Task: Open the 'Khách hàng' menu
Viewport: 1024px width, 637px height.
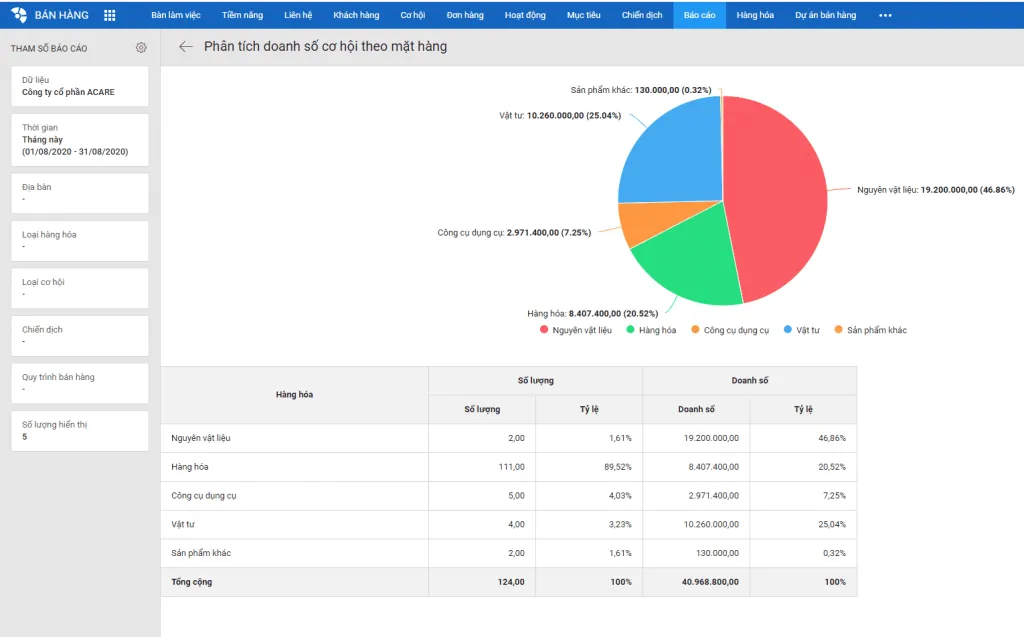Action: [355, 14]
